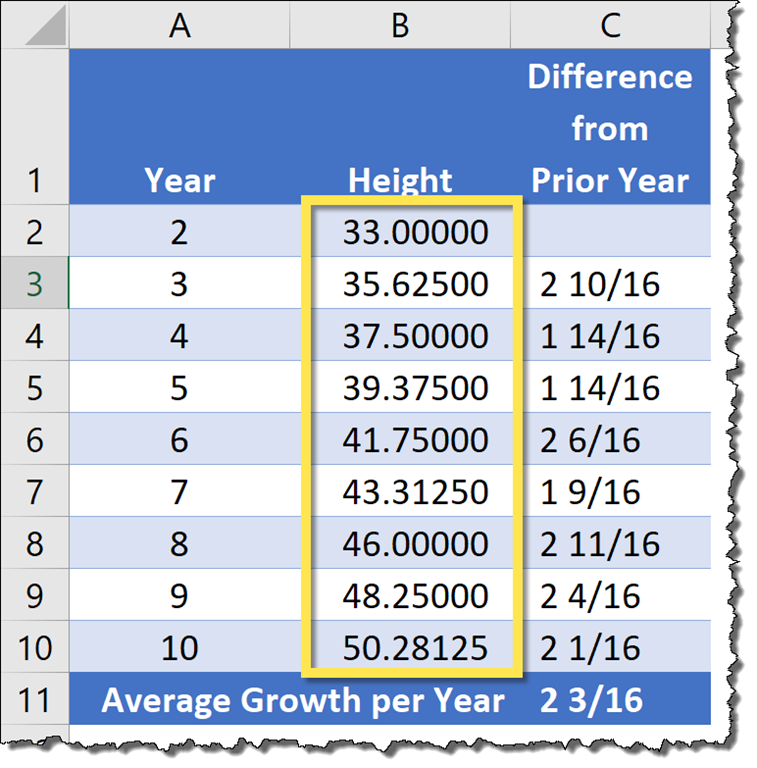The width and height of the screenshot is (757, 768).
Task: Select row 3 header
Action: click(34, 284)
